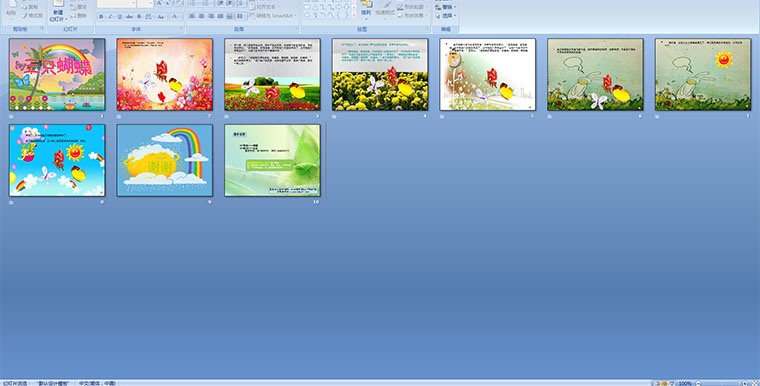The height and width of the screenshot is (386, 760).
Task: Select slide 4 thumbnail with yellow flowers
Action: (x=380, y=74)
